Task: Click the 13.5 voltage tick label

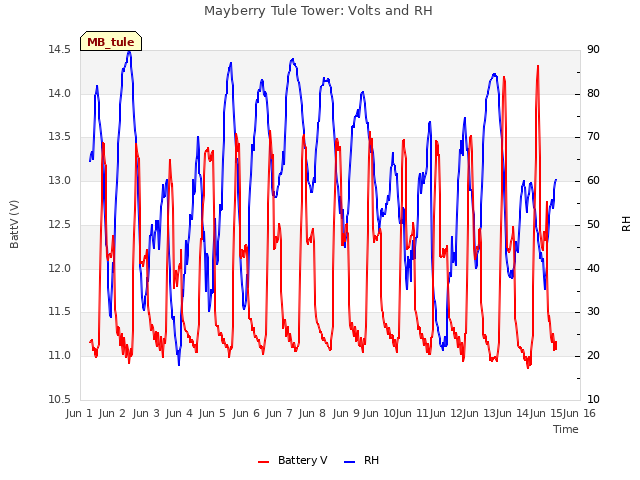Action: click(x=59, y=137)
